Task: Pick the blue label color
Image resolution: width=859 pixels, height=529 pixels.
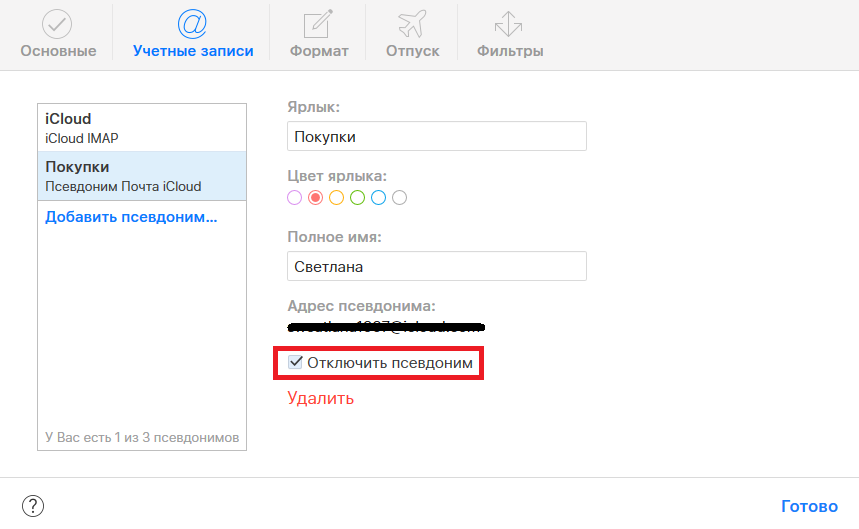Action: (x=378, y=198)
